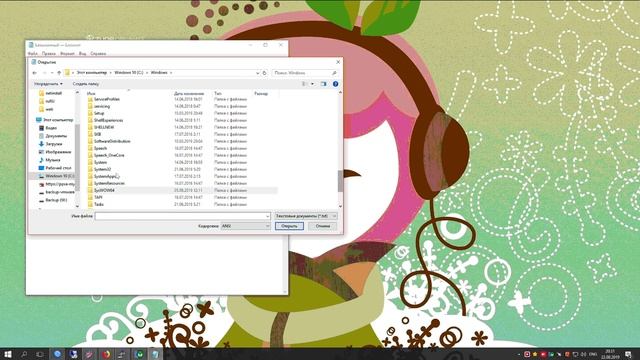Screen dimensions: 640x360
Task: Click Этот компьютер in address path
Action: click(92, 73)
